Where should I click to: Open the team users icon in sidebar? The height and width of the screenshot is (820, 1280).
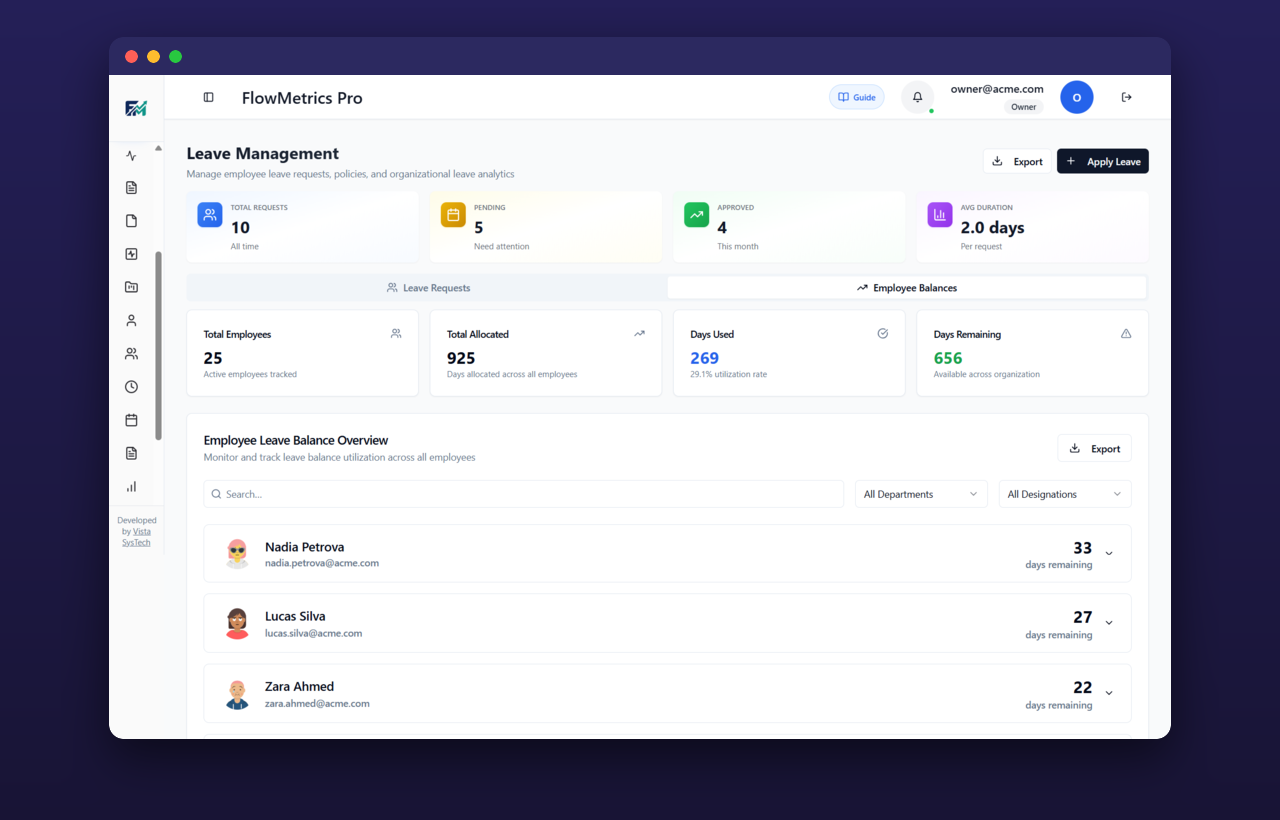click(x=131, y=354)
